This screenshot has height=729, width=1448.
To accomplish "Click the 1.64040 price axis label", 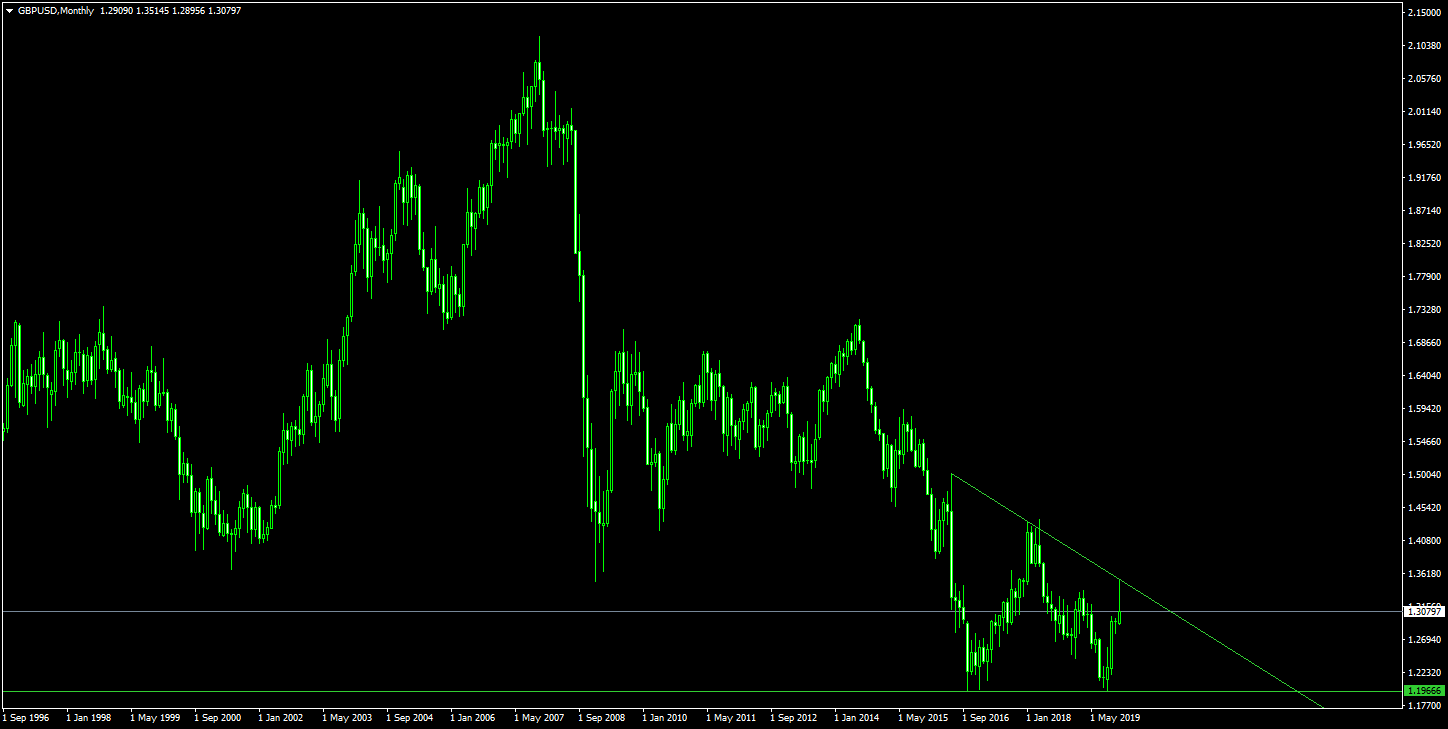I will click(x=1424, y=376).
